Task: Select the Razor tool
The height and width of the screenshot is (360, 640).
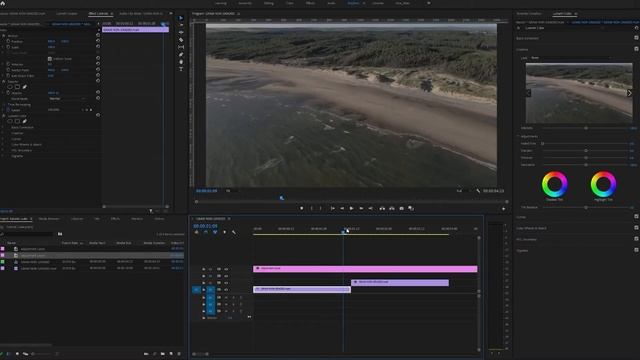Action: [181, 40]
